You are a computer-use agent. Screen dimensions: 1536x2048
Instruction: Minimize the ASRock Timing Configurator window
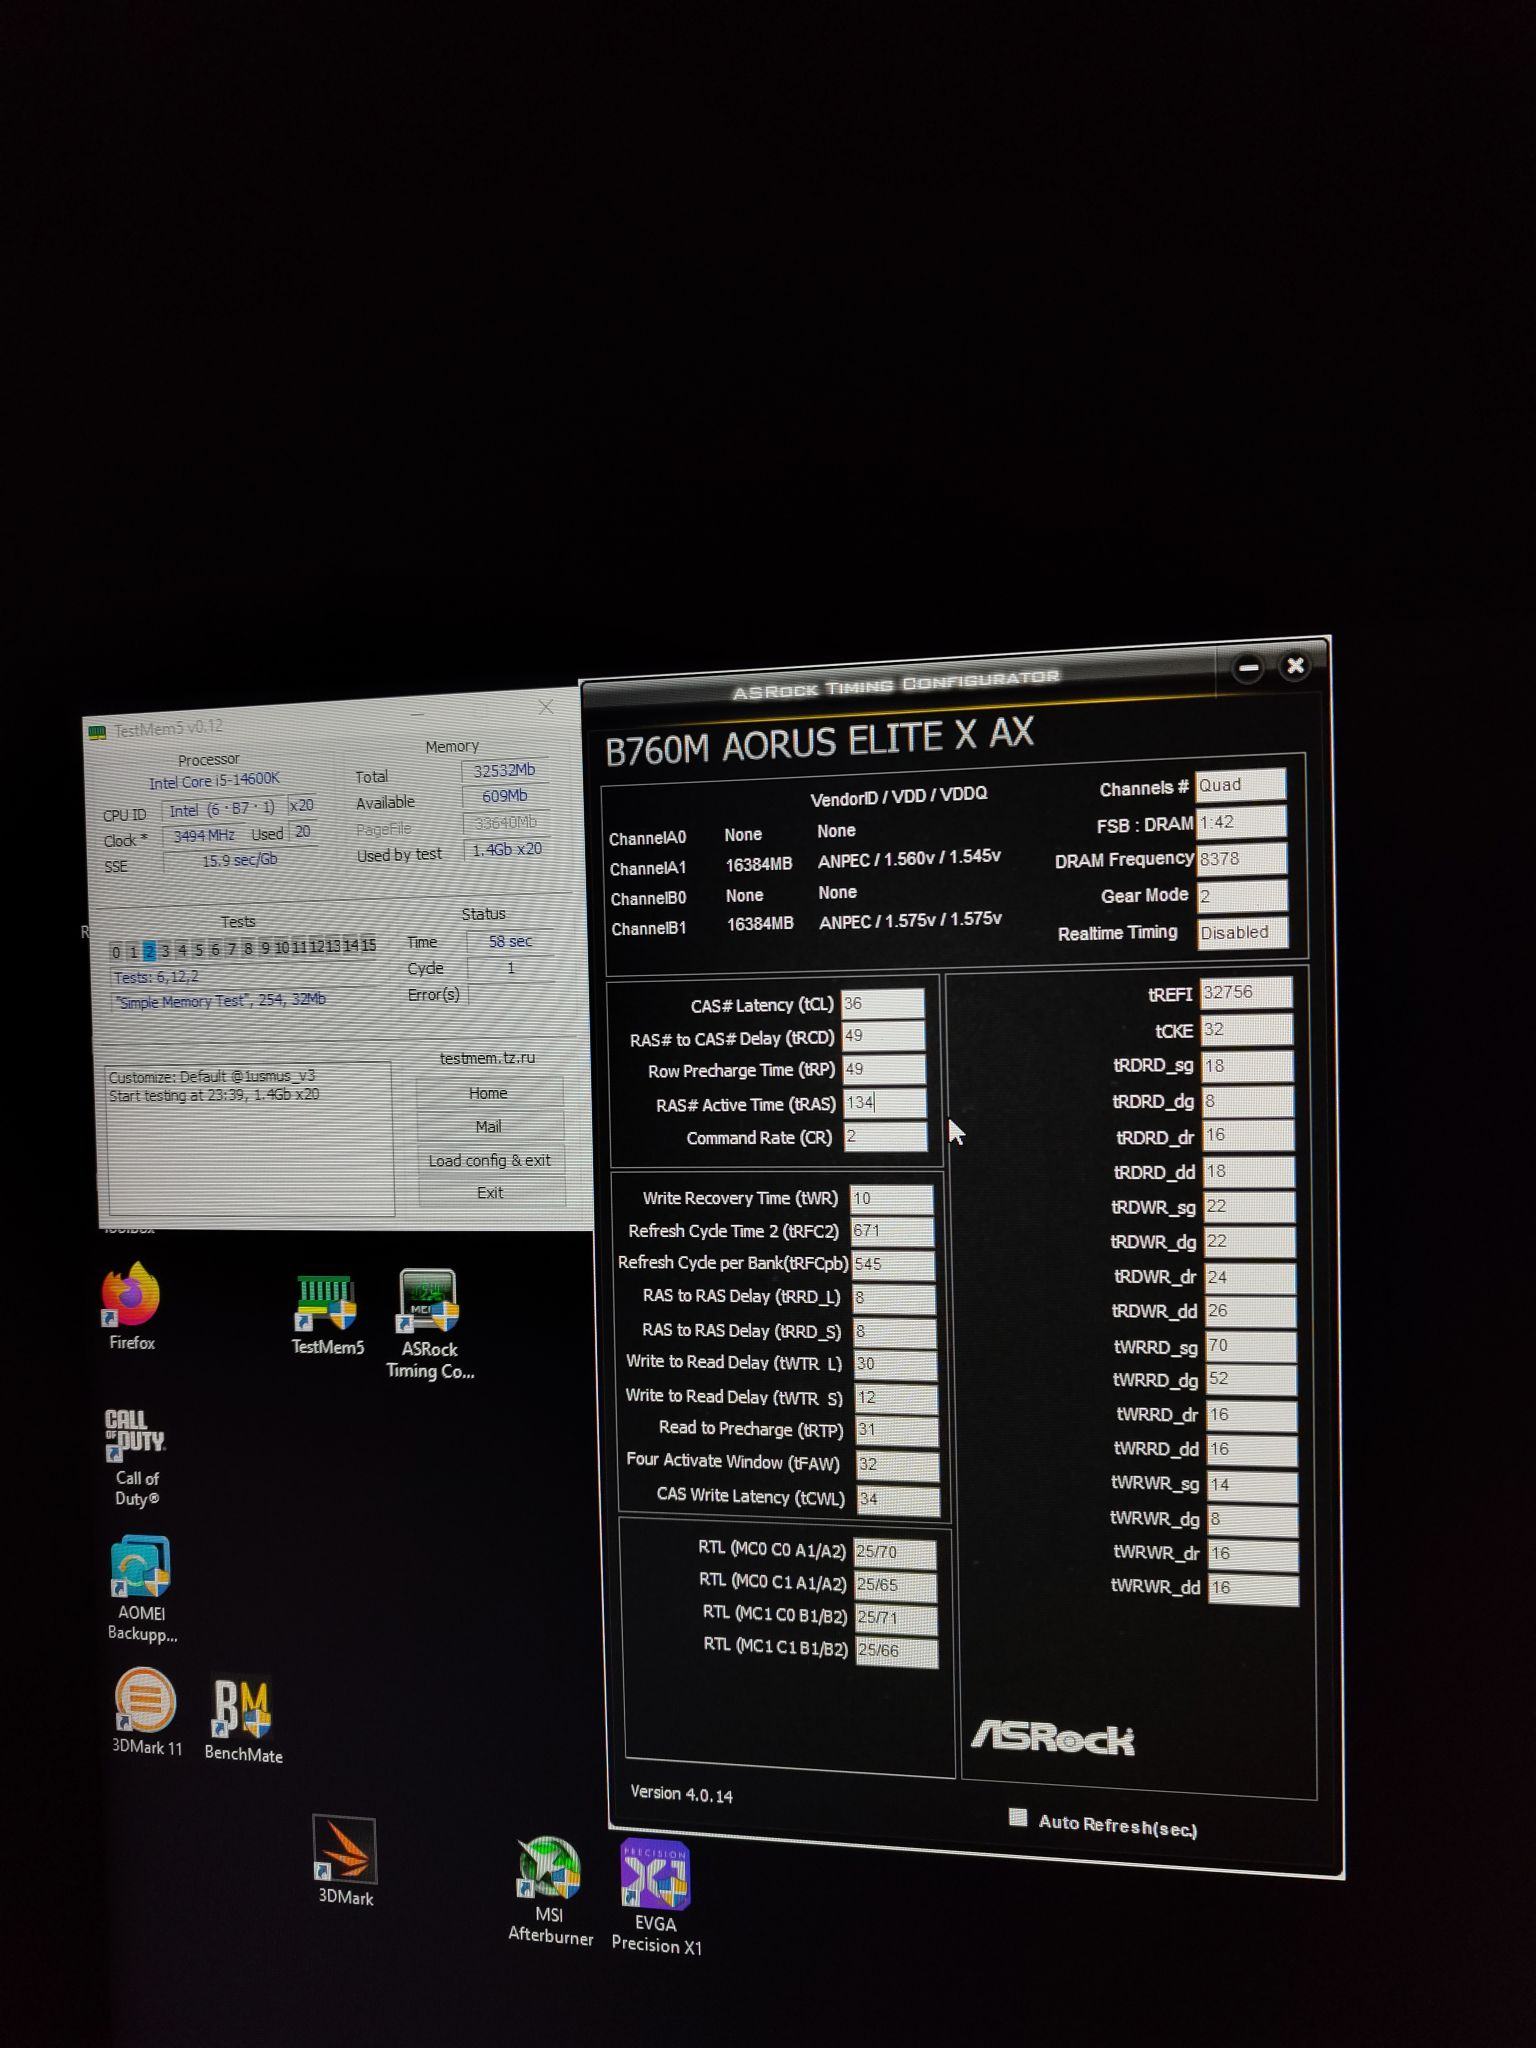[x=1248, y=668]
